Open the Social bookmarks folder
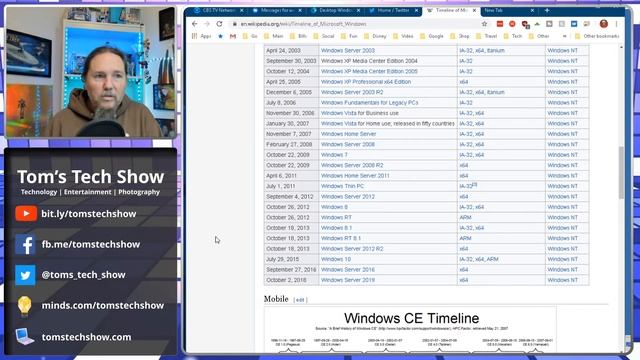 pos(324,36)
